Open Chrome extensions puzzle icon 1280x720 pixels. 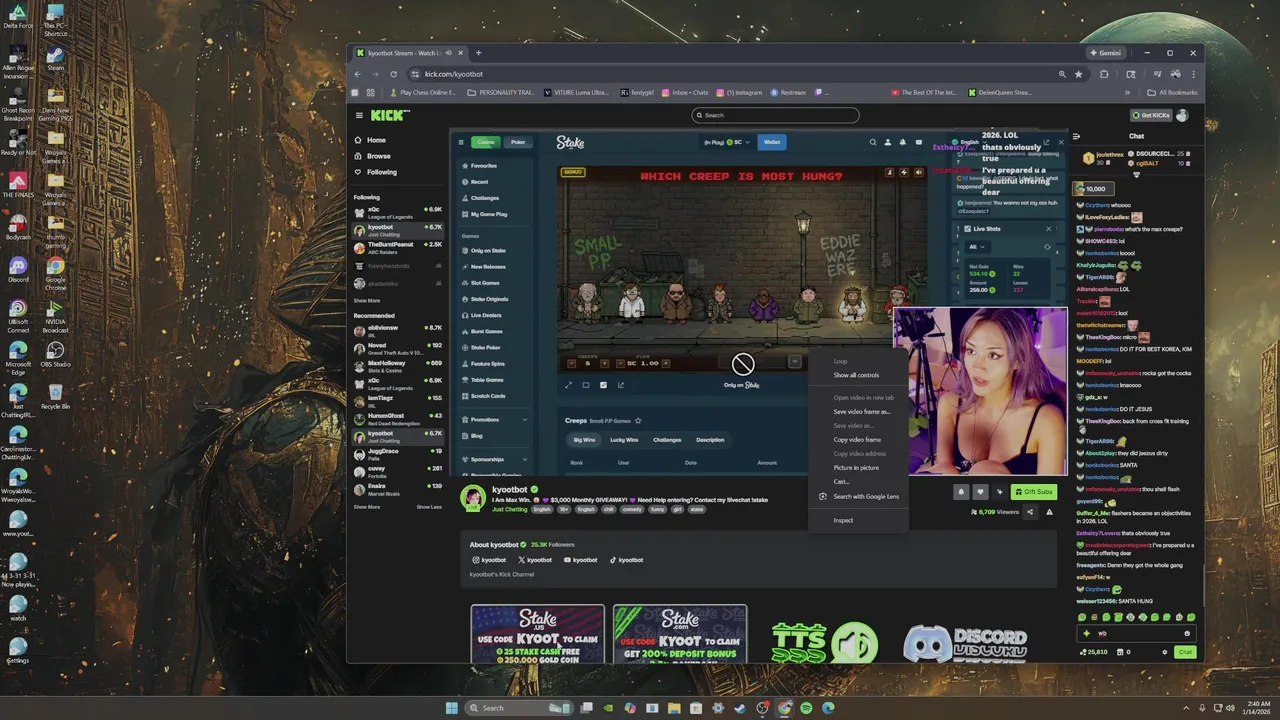(x=1104, y=74)
